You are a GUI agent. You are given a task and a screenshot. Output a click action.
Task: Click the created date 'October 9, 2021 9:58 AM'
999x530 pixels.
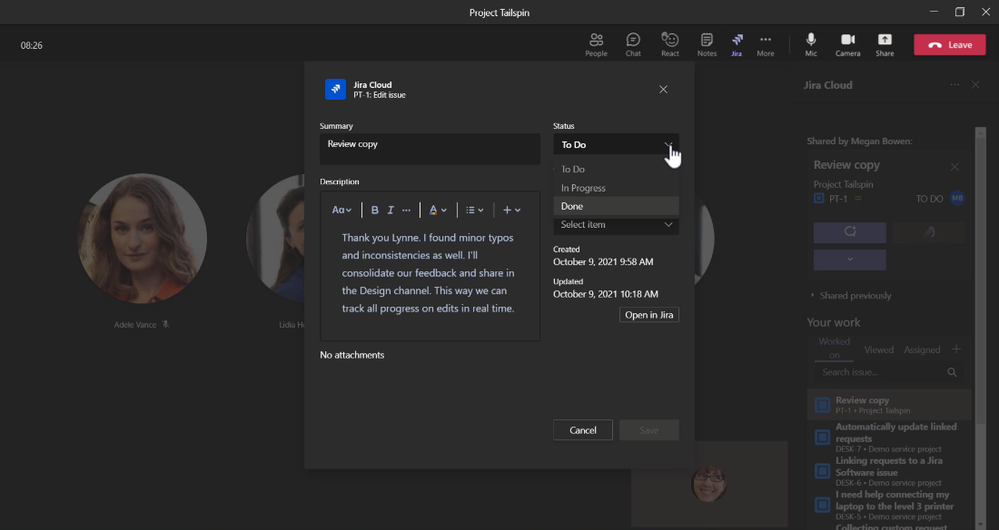(x=603, y=262)
